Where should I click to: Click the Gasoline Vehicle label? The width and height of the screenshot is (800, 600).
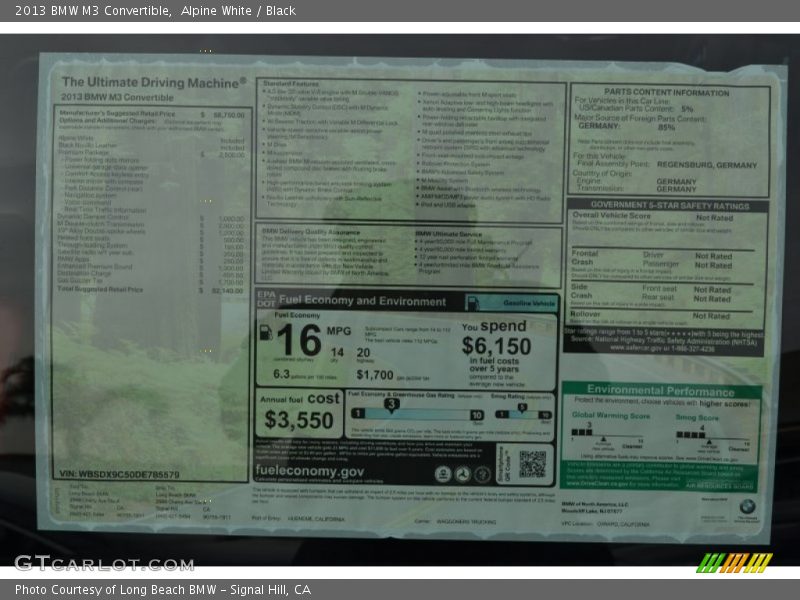529,303
